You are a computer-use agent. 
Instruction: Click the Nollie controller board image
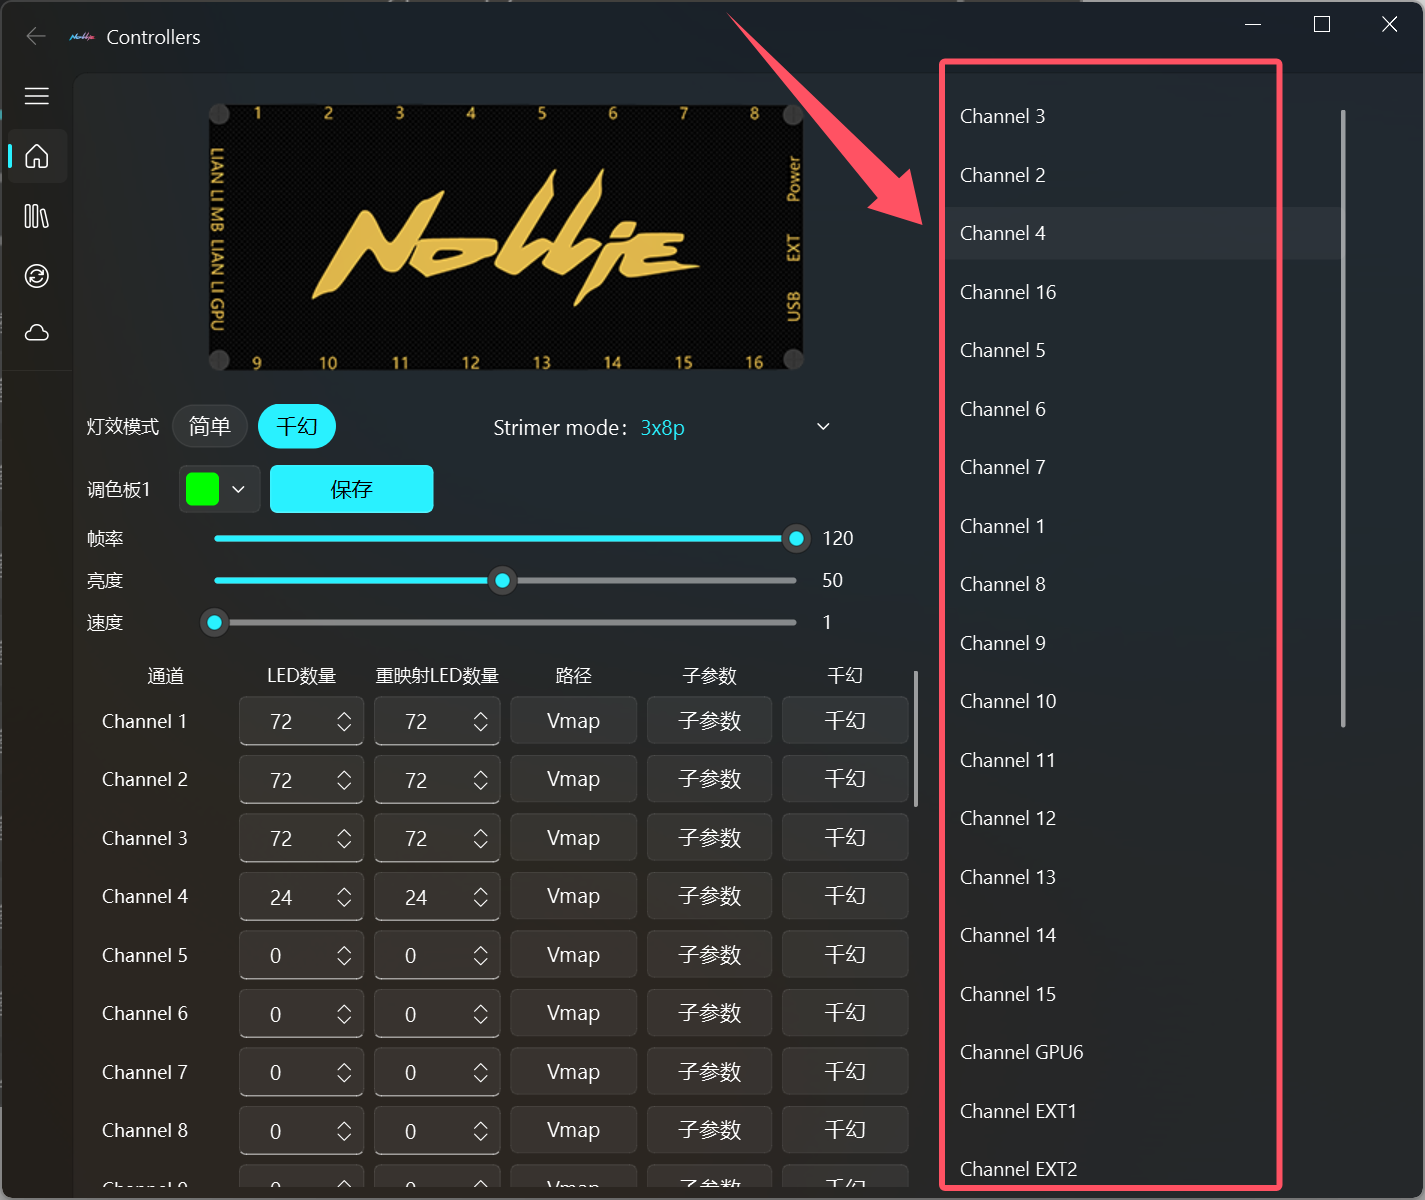point(506,237)
